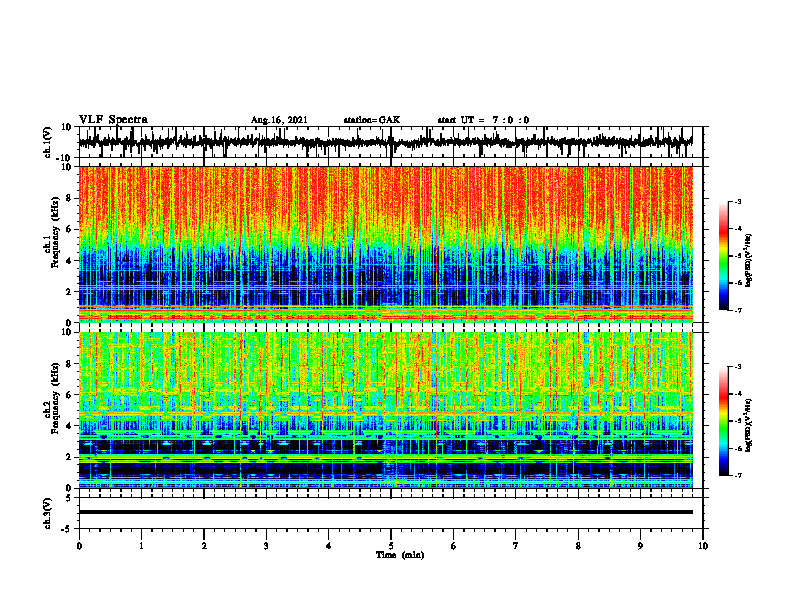Click the '8' tick on the time axis

[x=578, y=546]
